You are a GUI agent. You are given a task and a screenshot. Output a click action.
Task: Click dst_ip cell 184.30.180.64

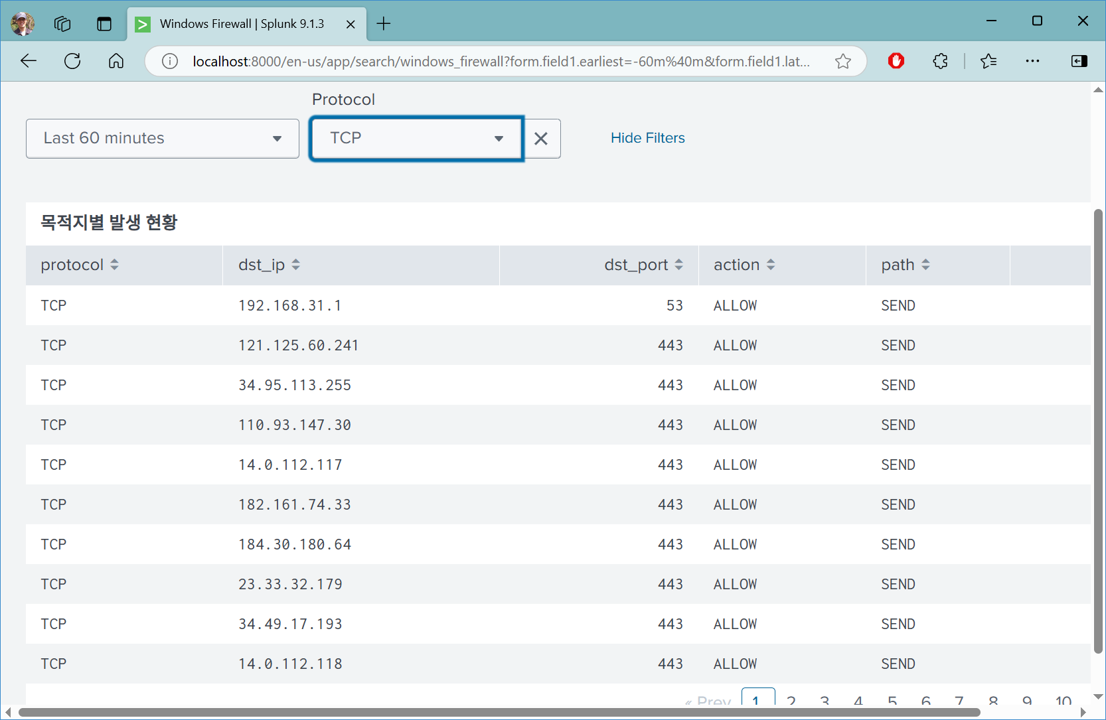(x=294, y=544)
